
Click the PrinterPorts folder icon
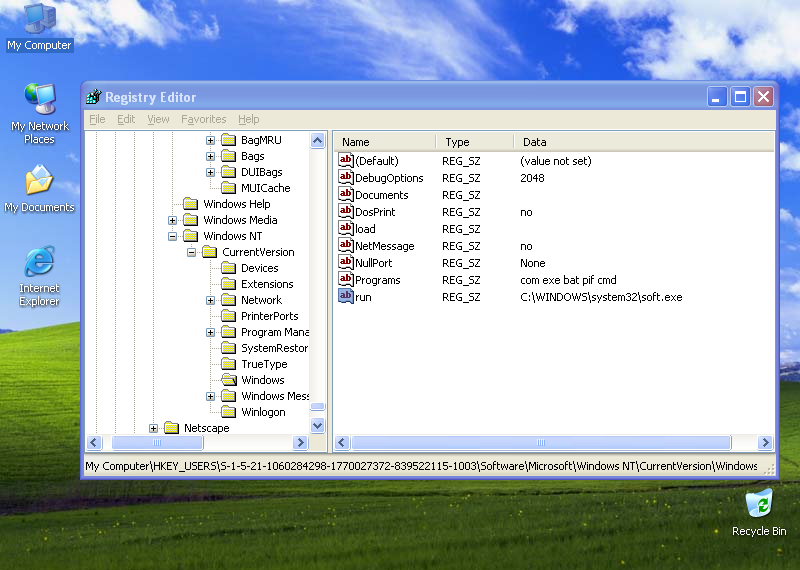click(229, 316)
